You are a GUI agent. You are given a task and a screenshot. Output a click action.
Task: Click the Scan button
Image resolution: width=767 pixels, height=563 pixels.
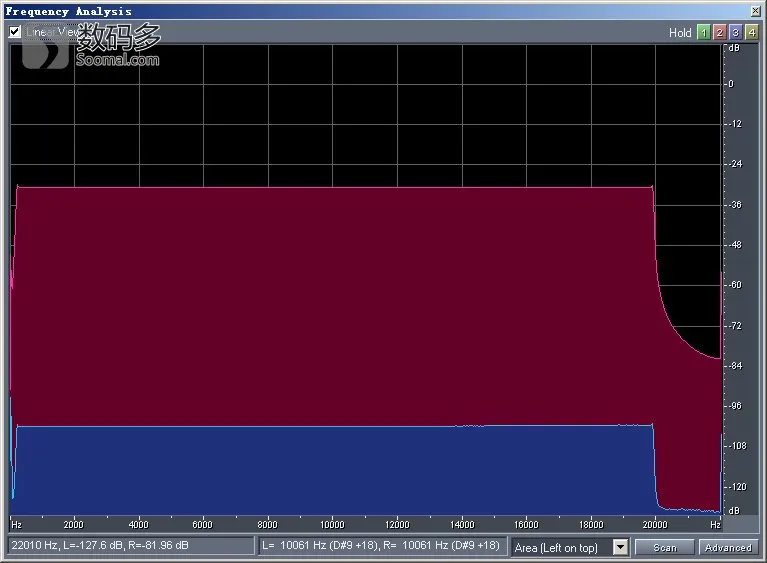[x=665, y=547]
